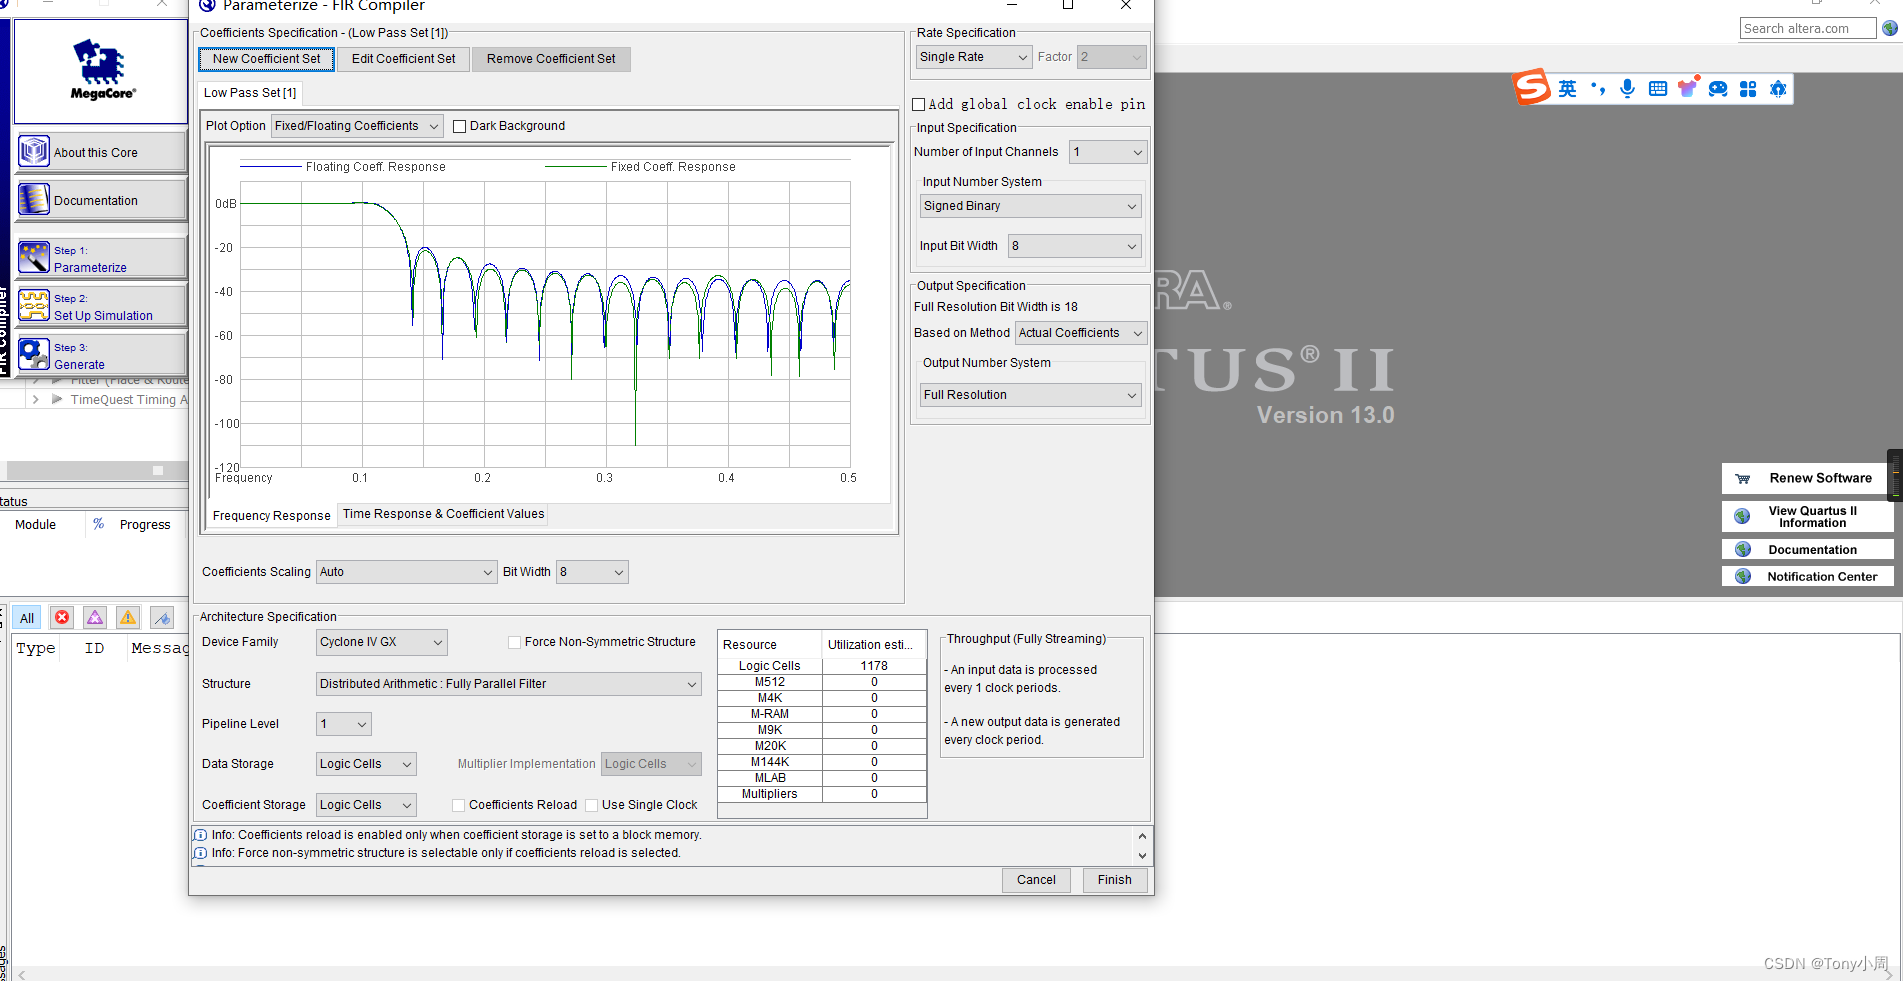Viewport: 1903px width, 981px height.
Task: Click the Finish button
Action: click(x=1114, y=880)
